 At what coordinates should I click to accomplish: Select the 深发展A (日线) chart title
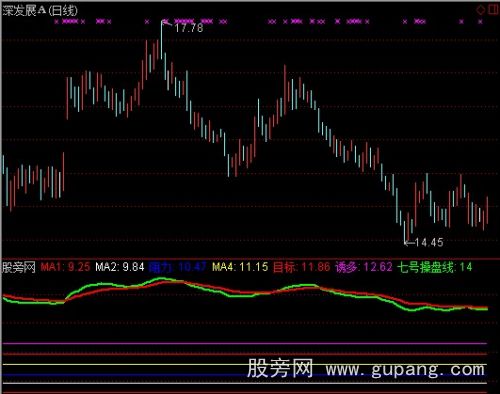click(40, 11)
